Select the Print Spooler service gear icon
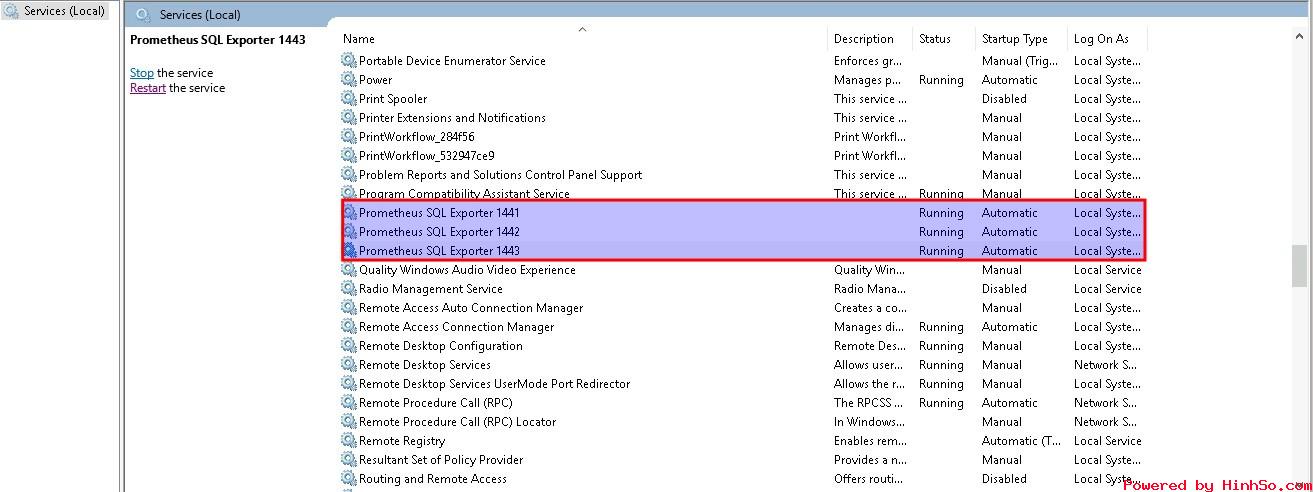This screenshot has height=492, width=1313. (348, 99)
